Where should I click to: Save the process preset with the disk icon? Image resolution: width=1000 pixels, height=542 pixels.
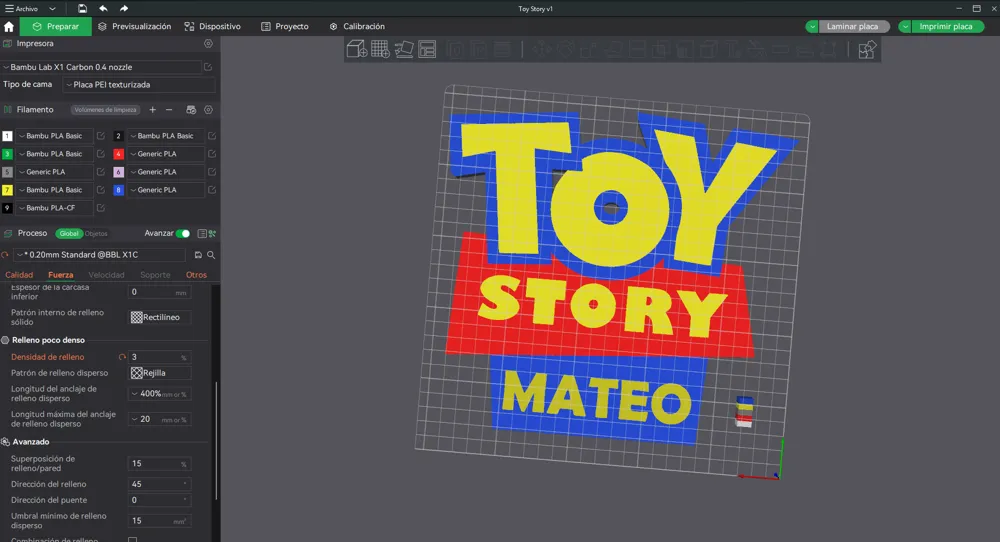coord(198,255)
